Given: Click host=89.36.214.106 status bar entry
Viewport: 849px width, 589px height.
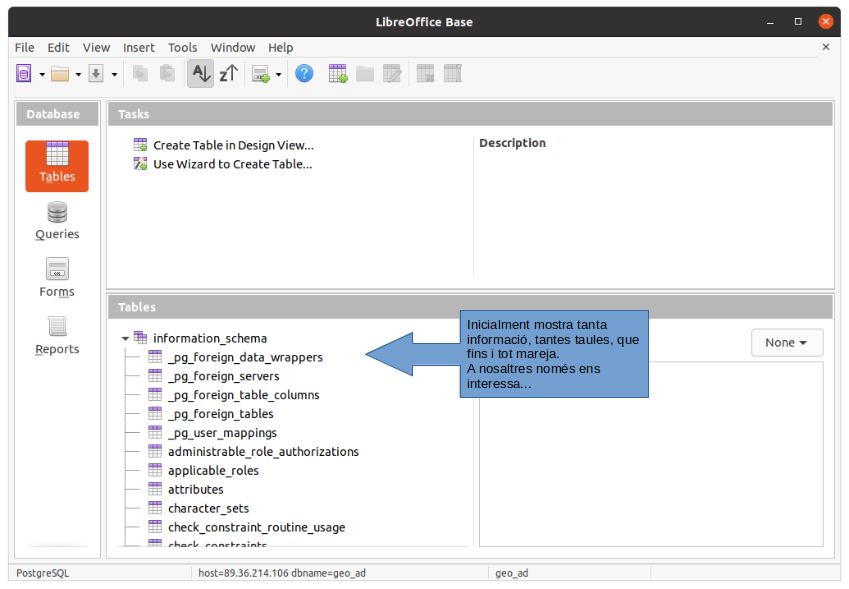Looking at the screenshot, I should [x=282, y=573].
